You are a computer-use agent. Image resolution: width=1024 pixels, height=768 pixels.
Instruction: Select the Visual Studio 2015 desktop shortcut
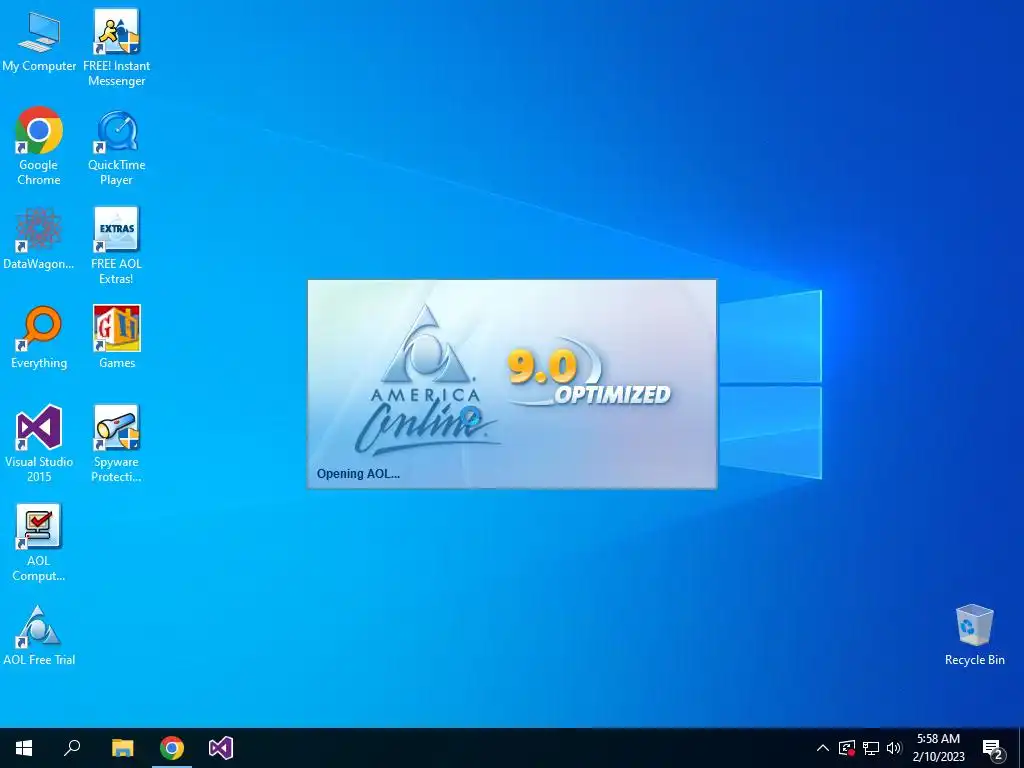39,444
